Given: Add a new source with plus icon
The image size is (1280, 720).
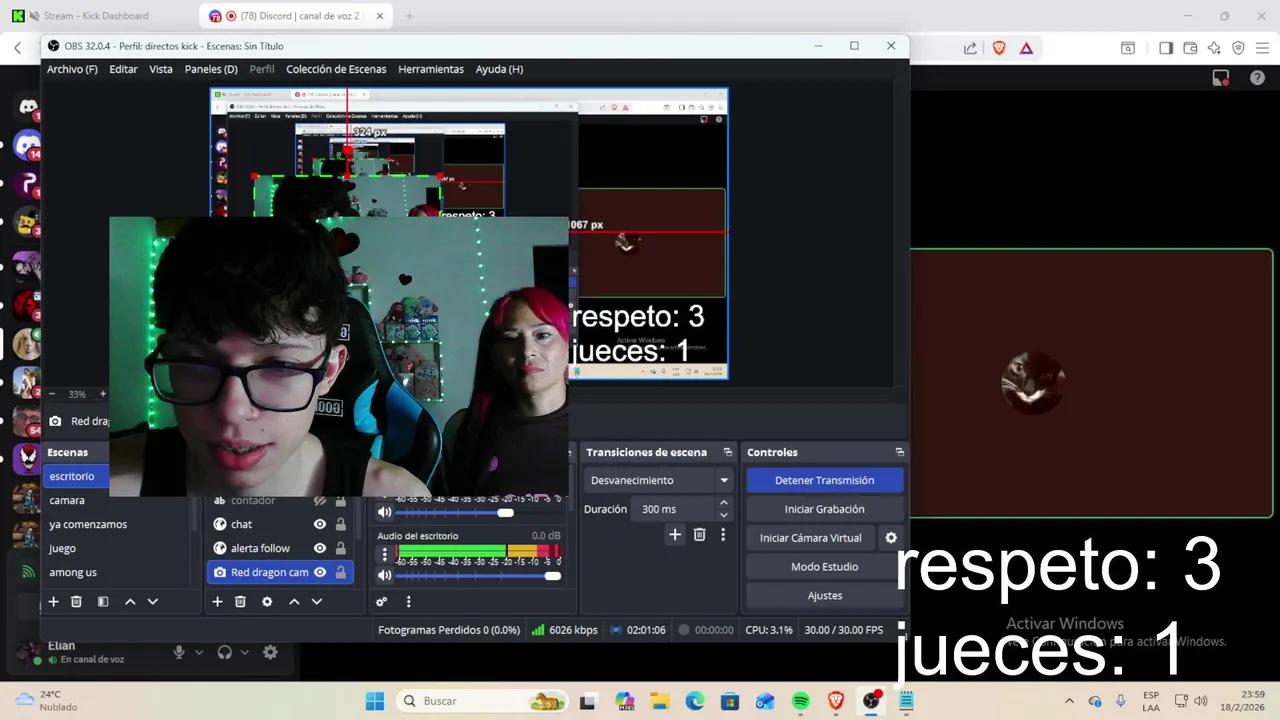Looking at the screenshot, I should coord(217,601).
